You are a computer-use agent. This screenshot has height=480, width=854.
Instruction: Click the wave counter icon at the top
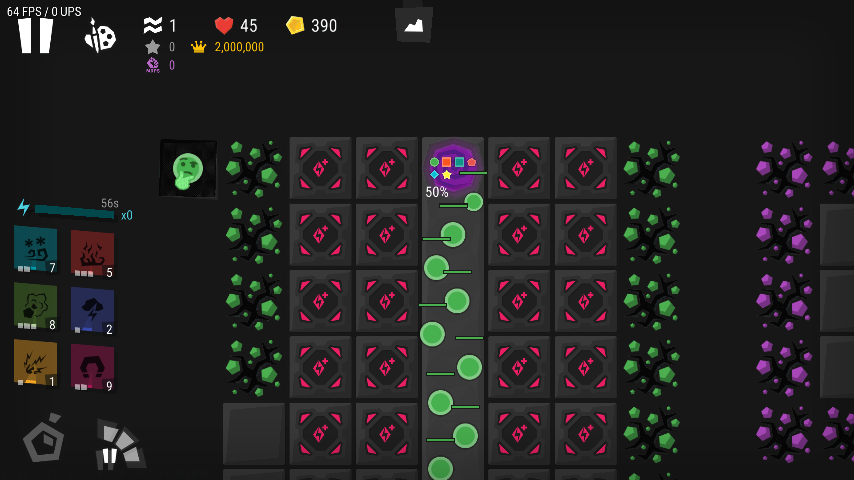point(153,25)
